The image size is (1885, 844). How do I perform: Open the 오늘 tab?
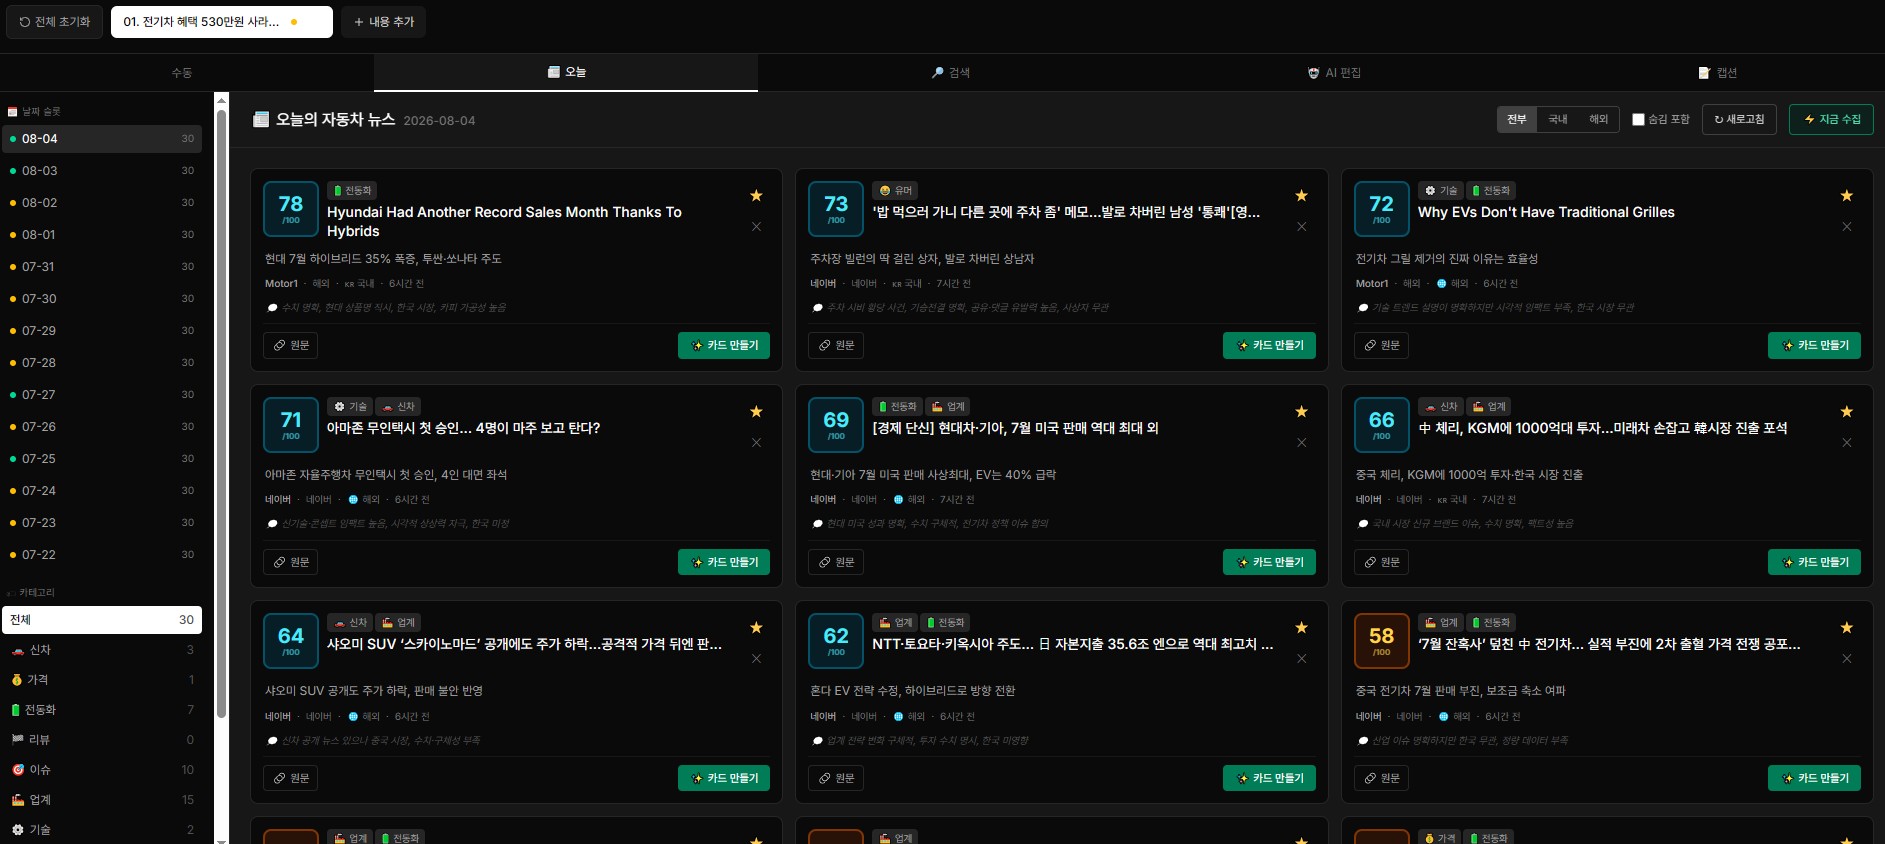566,73
